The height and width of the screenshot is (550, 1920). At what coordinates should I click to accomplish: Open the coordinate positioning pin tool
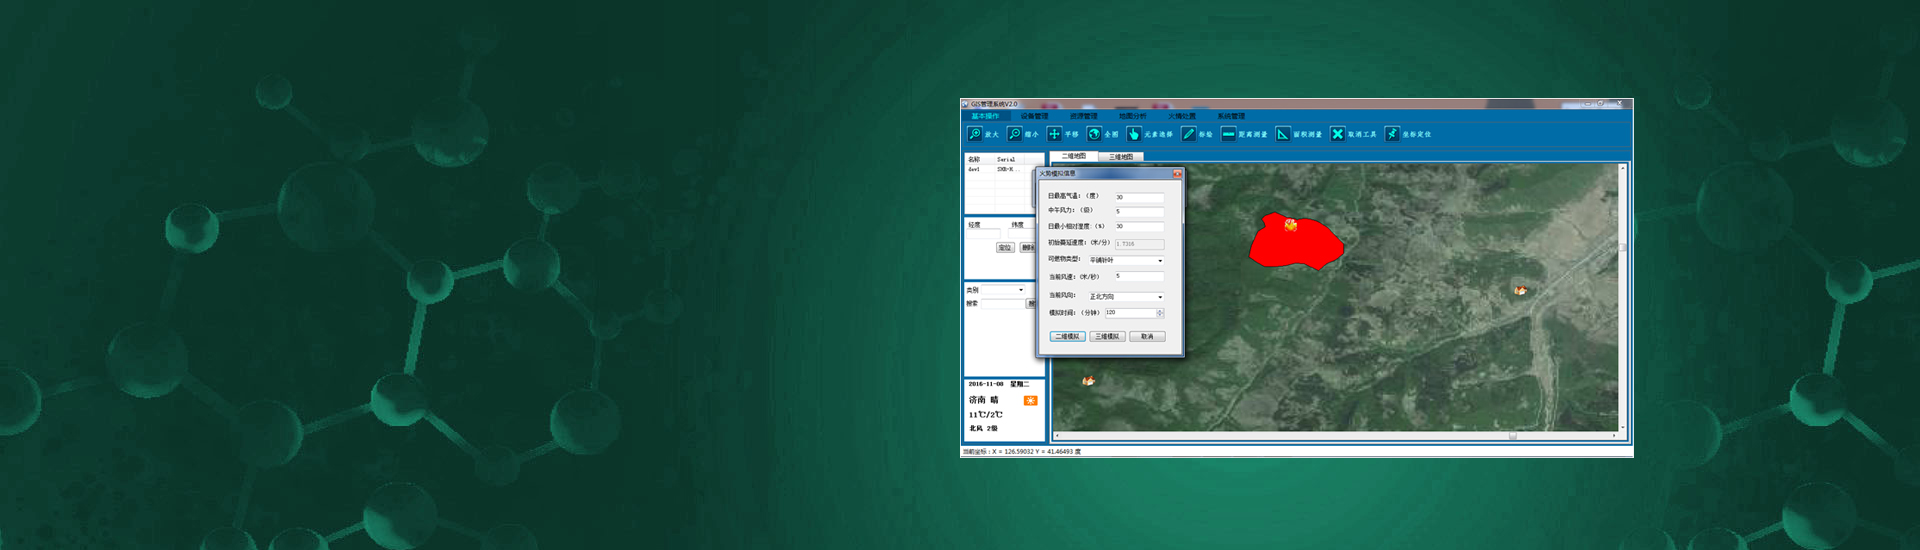pos(1392,134)
